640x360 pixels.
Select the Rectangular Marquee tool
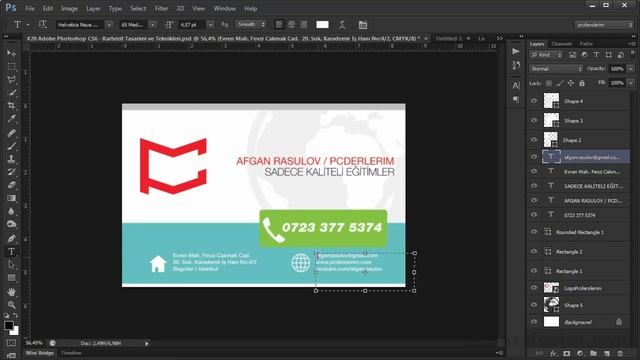click(11, 66)
